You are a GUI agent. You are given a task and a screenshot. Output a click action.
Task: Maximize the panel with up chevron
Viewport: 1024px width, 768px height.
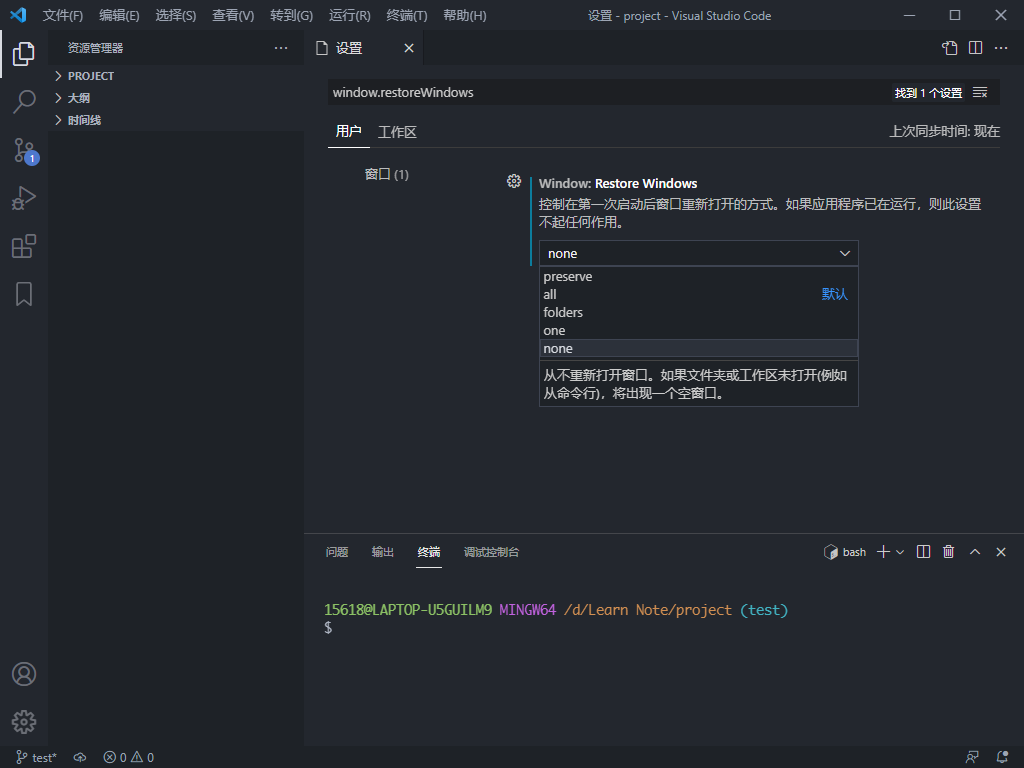[975, 552]
